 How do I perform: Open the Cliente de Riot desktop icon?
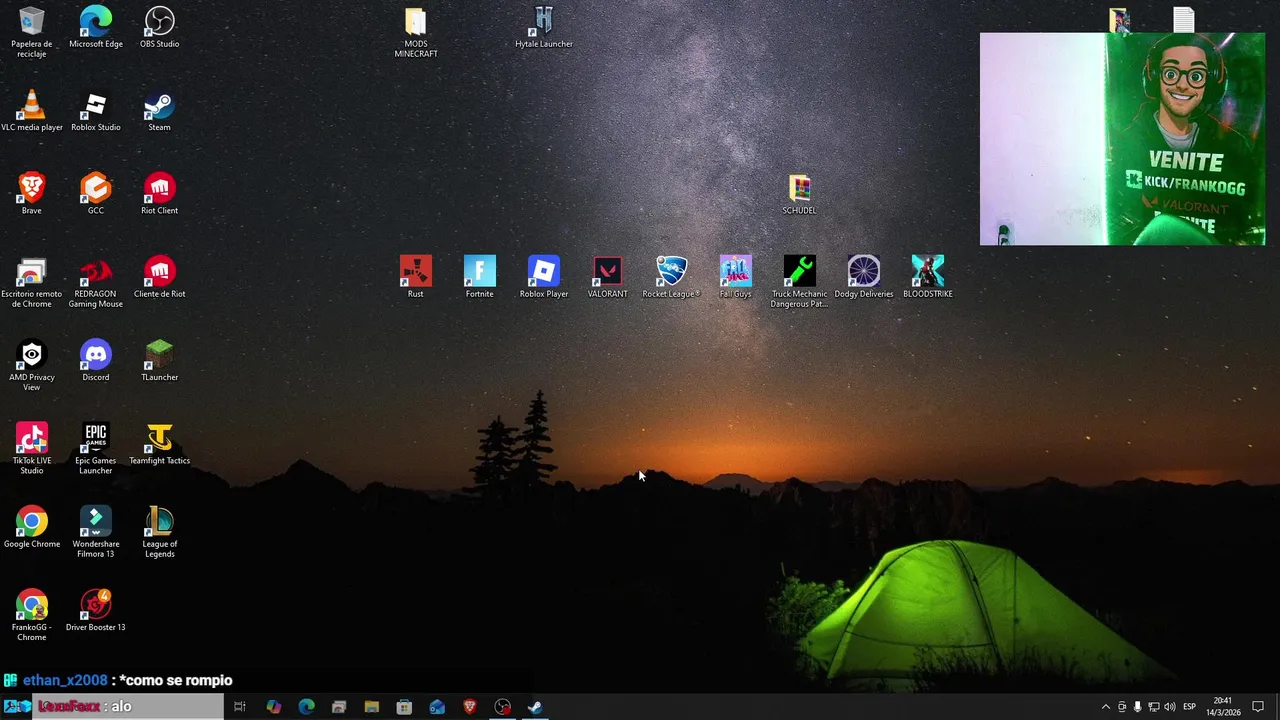pyautogui.click(x=160, y=277)
